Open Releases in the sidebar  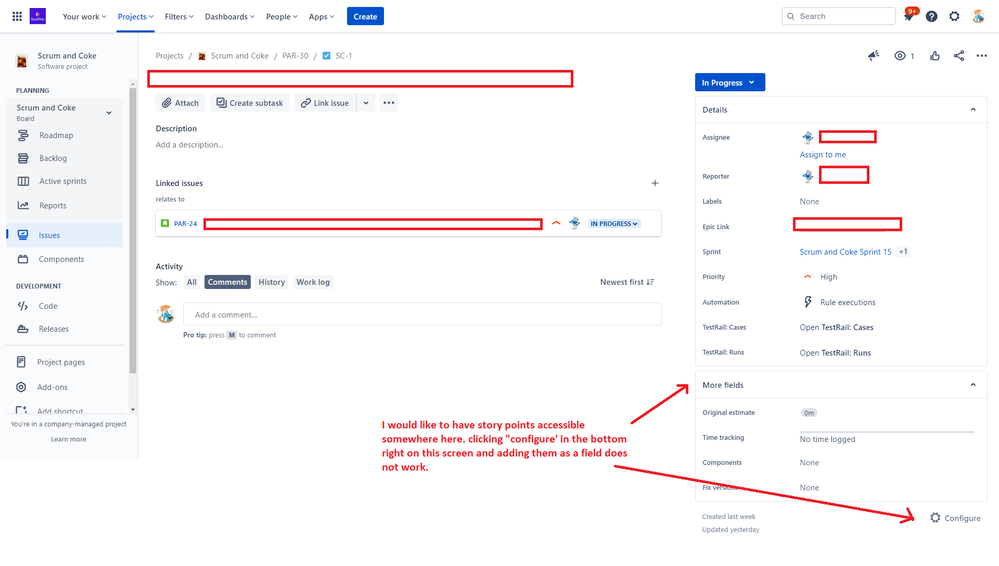(54, 329)
